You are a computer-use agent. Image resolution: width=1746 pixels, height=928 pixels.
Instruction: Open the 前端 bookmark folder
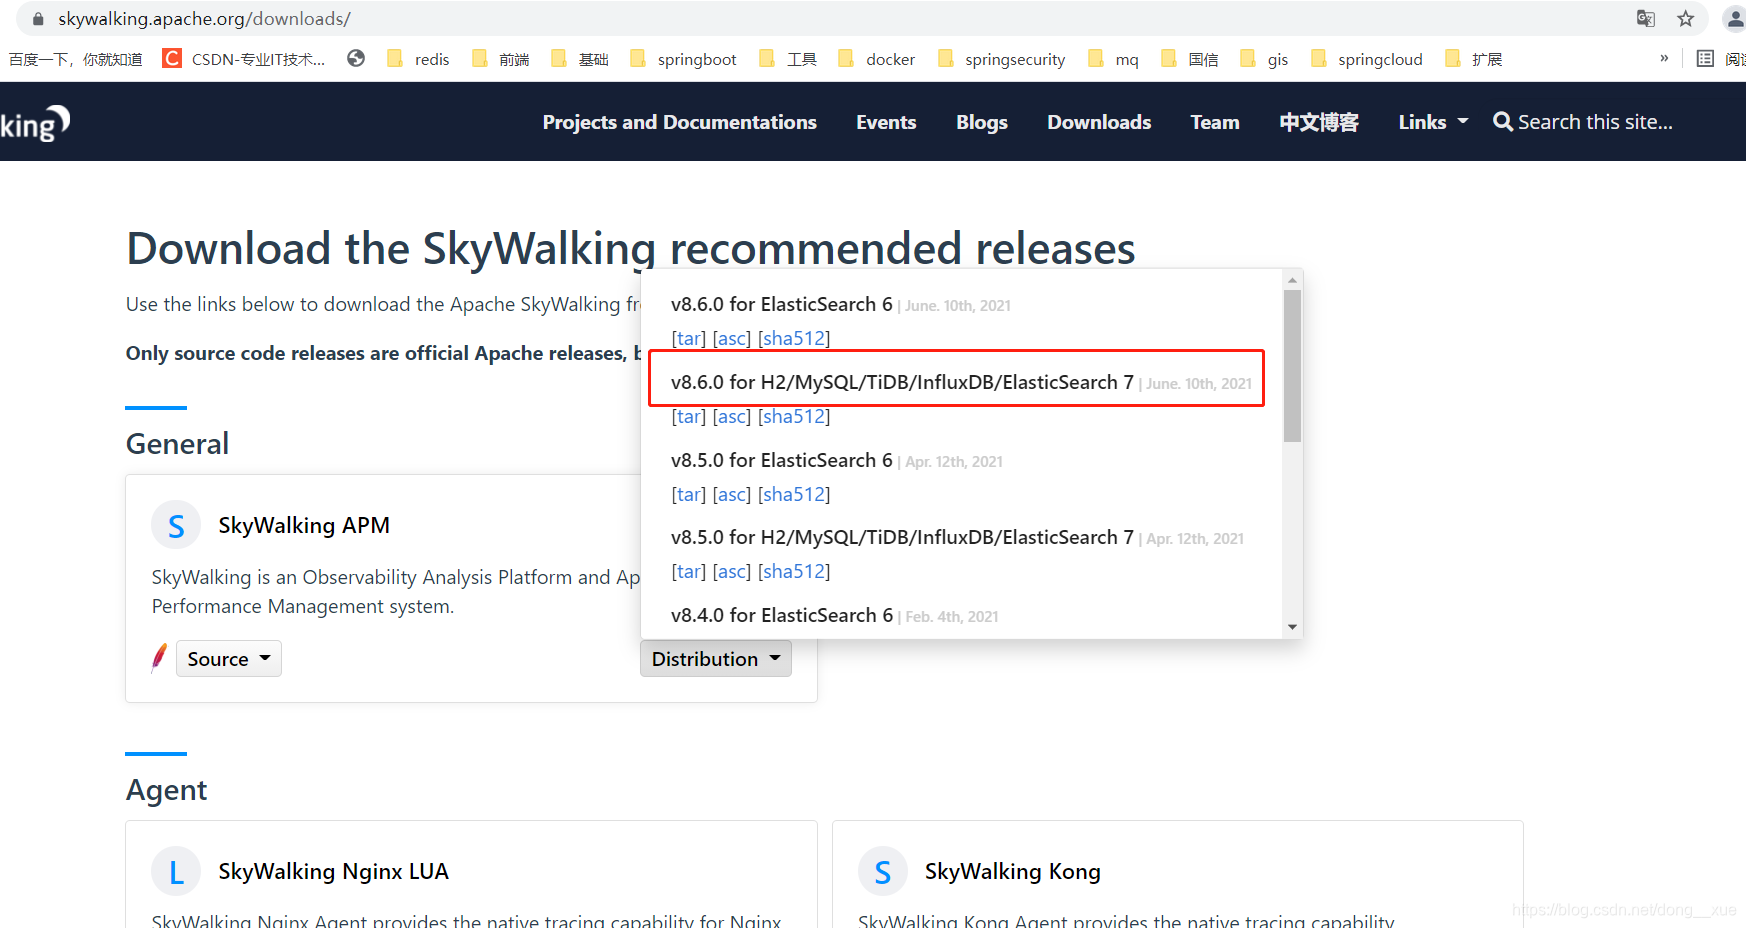[500, 59]
